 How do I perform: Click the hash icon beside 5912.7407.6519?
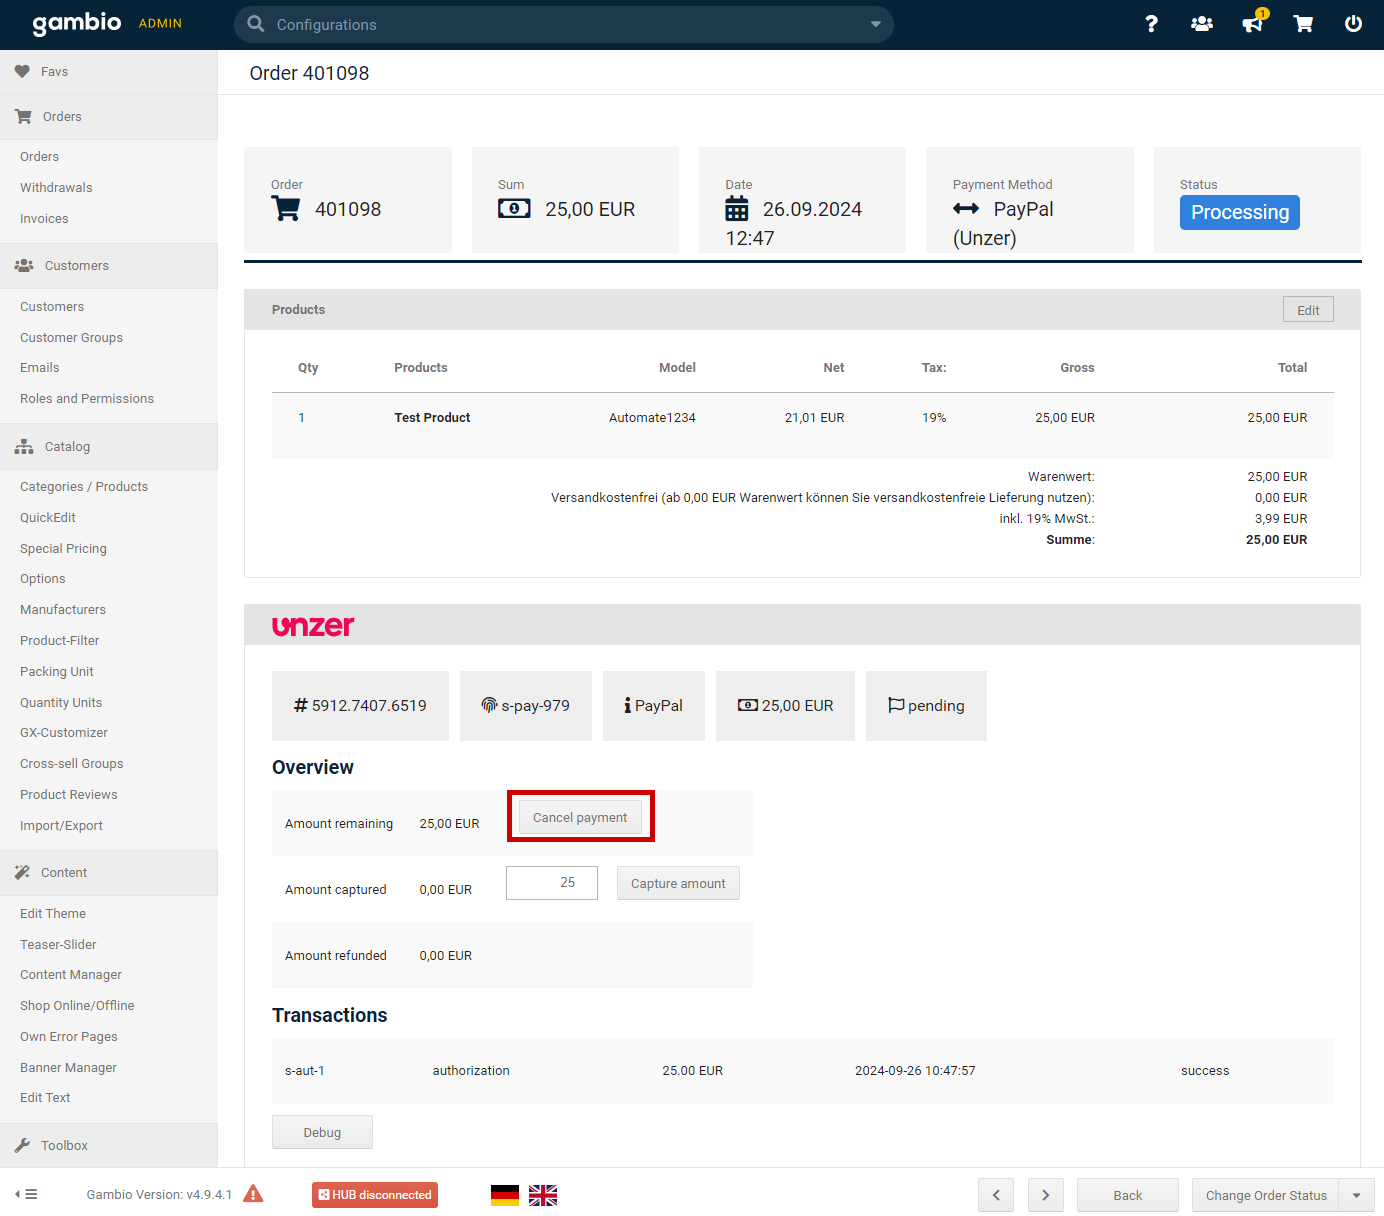[x=301, y=706]
